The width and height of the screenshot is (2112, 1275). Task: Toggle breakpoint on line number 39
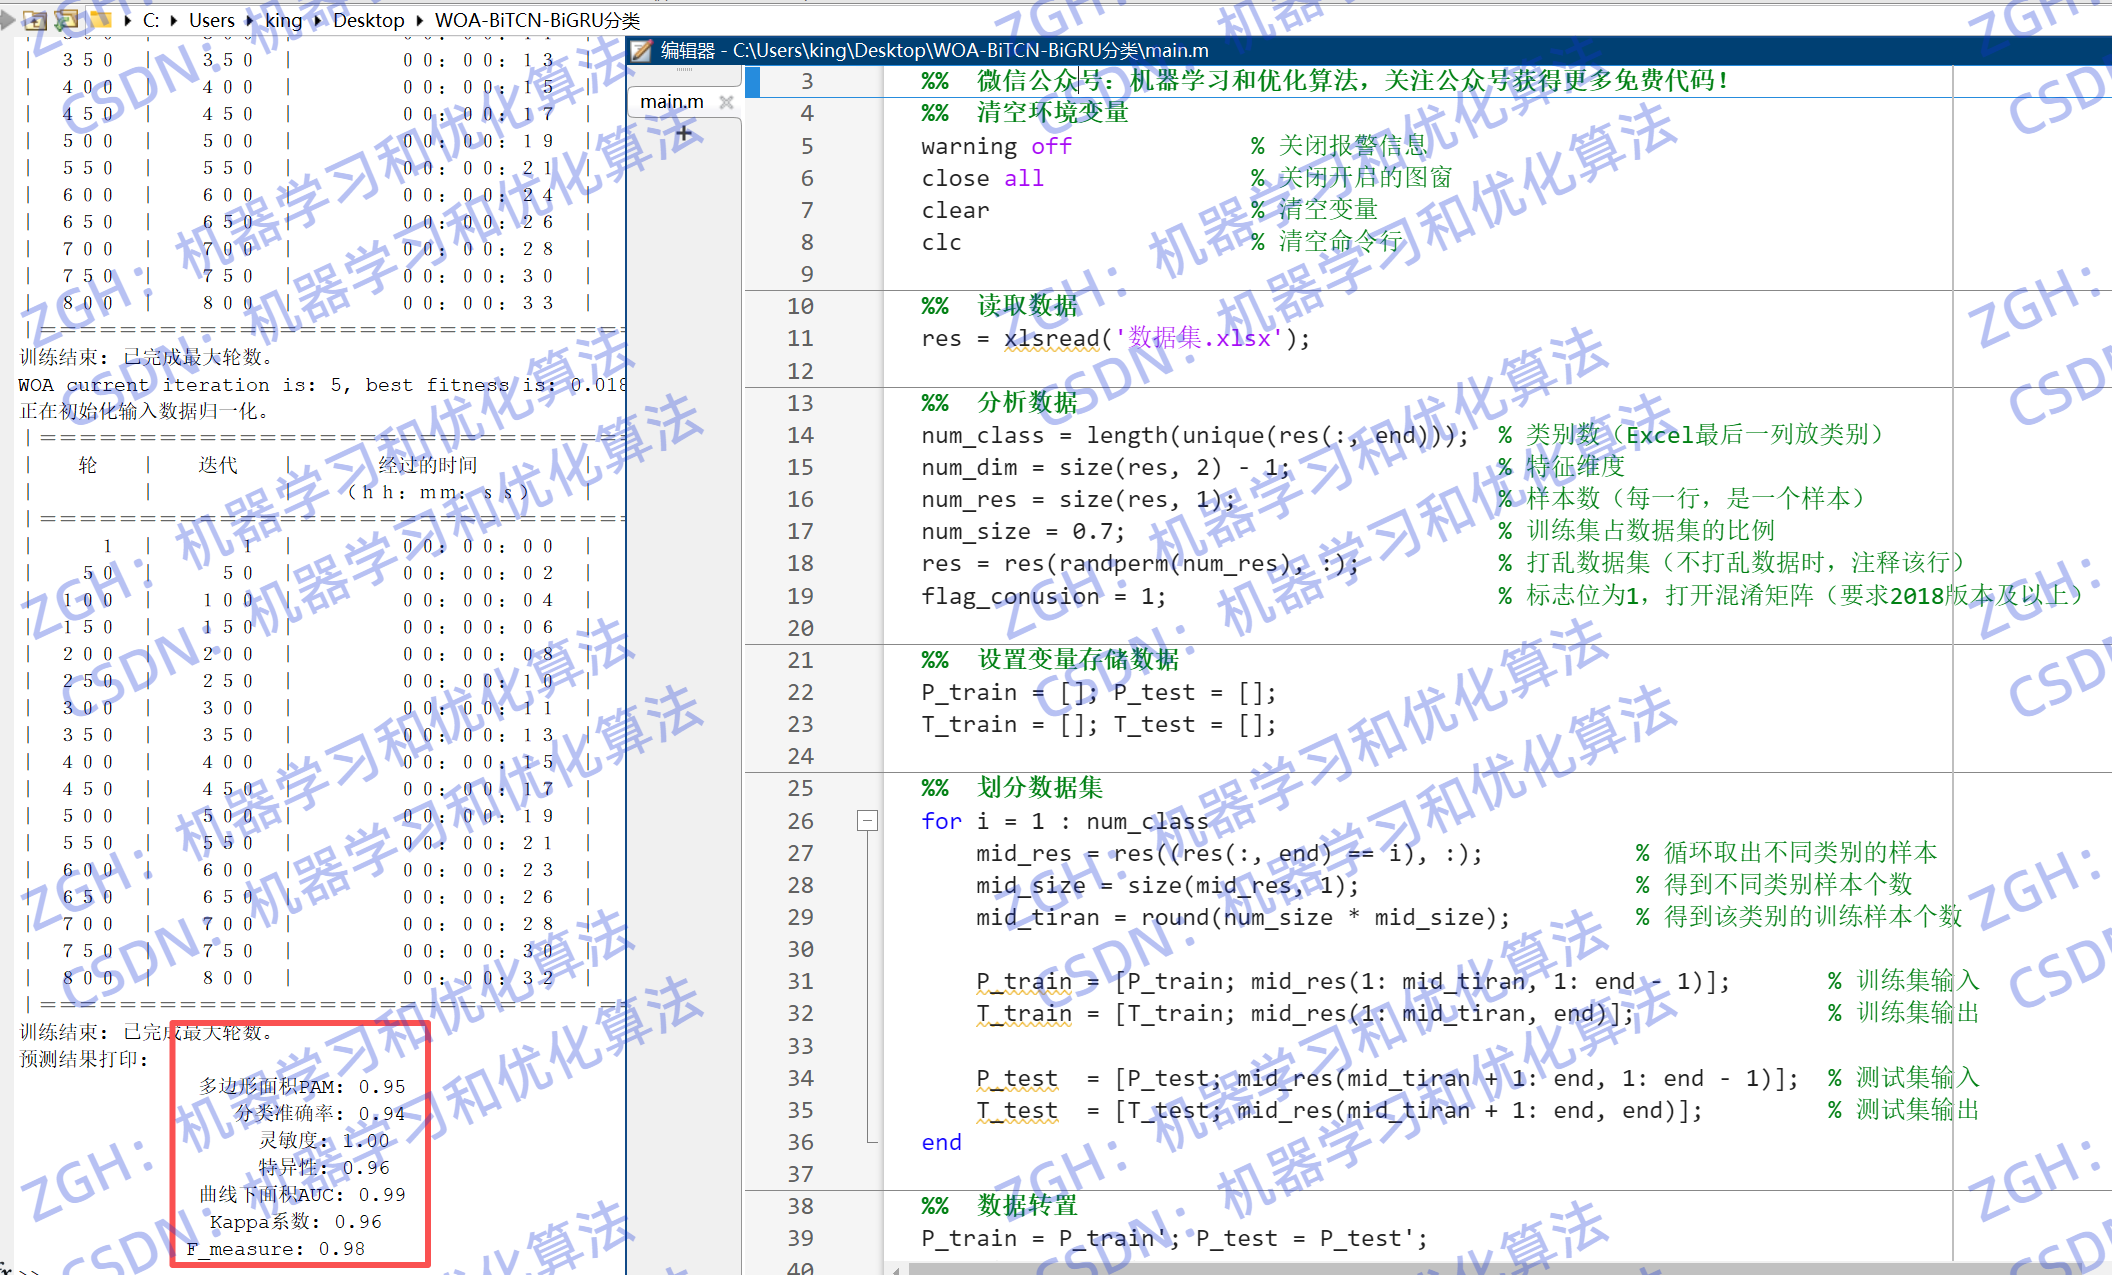pyautogui.click(x=800, y=1238)
